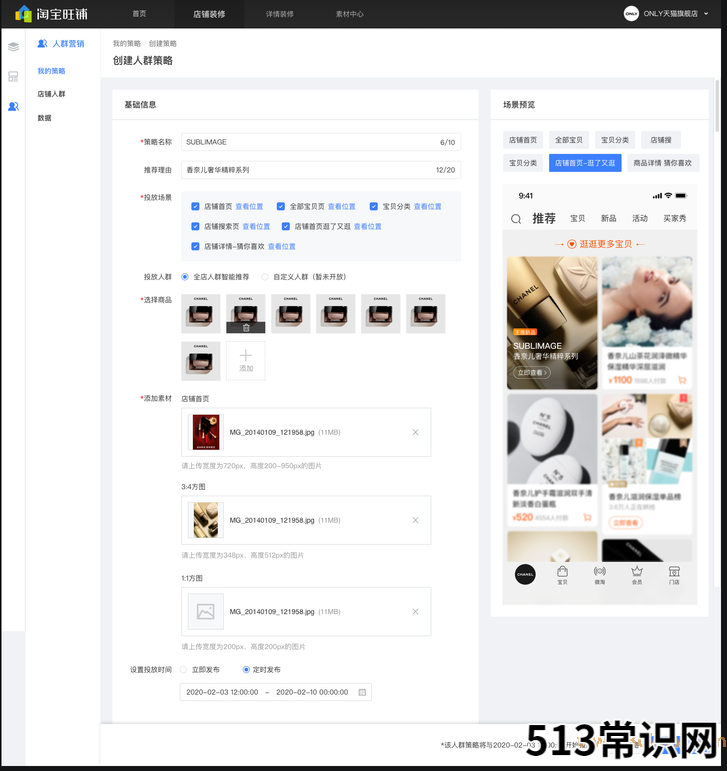Remove the 1:1方图 material file with X

click(x=415, y=612)
